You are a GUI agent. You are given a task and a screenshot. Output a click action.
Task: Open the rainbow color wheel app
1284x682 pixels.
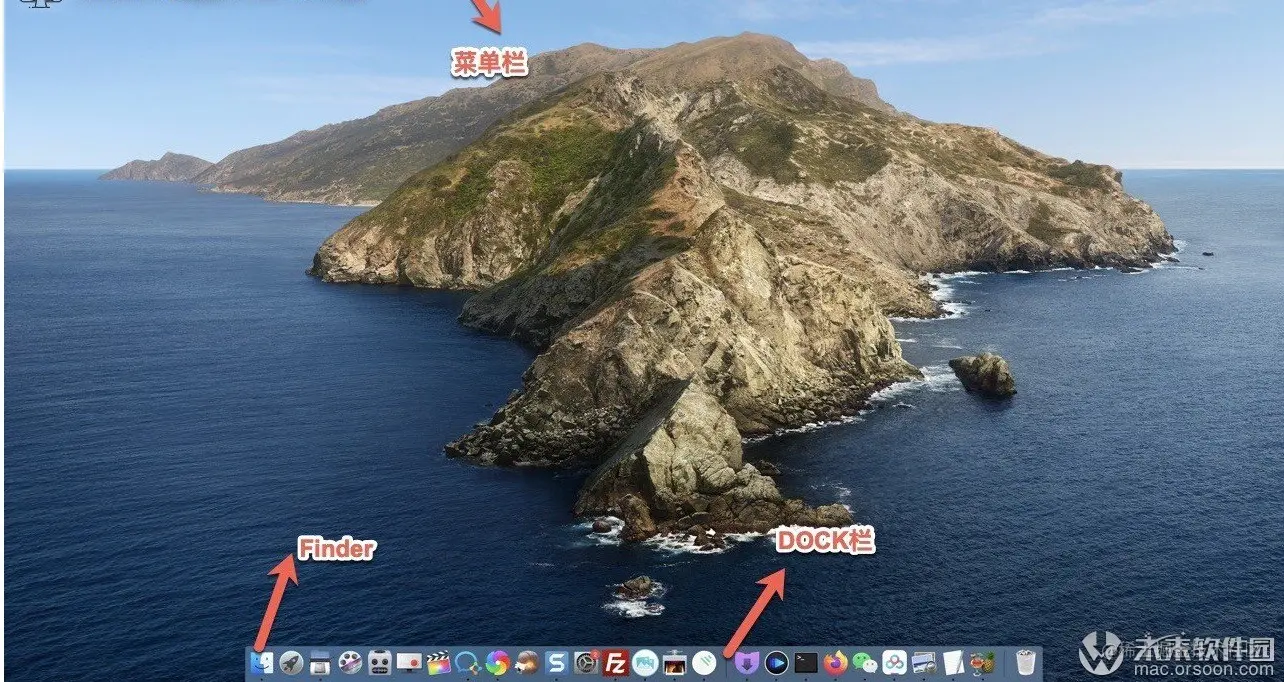[x=497, y=662]
